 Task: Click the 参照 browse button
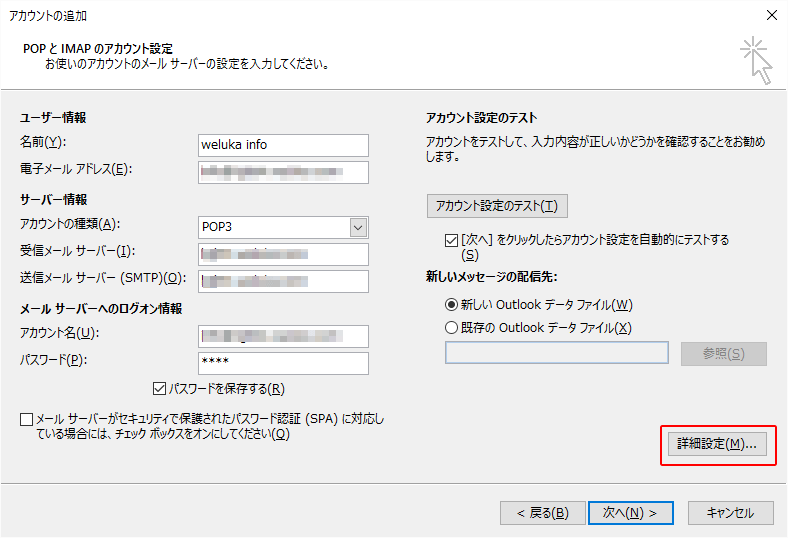[724, 354]
